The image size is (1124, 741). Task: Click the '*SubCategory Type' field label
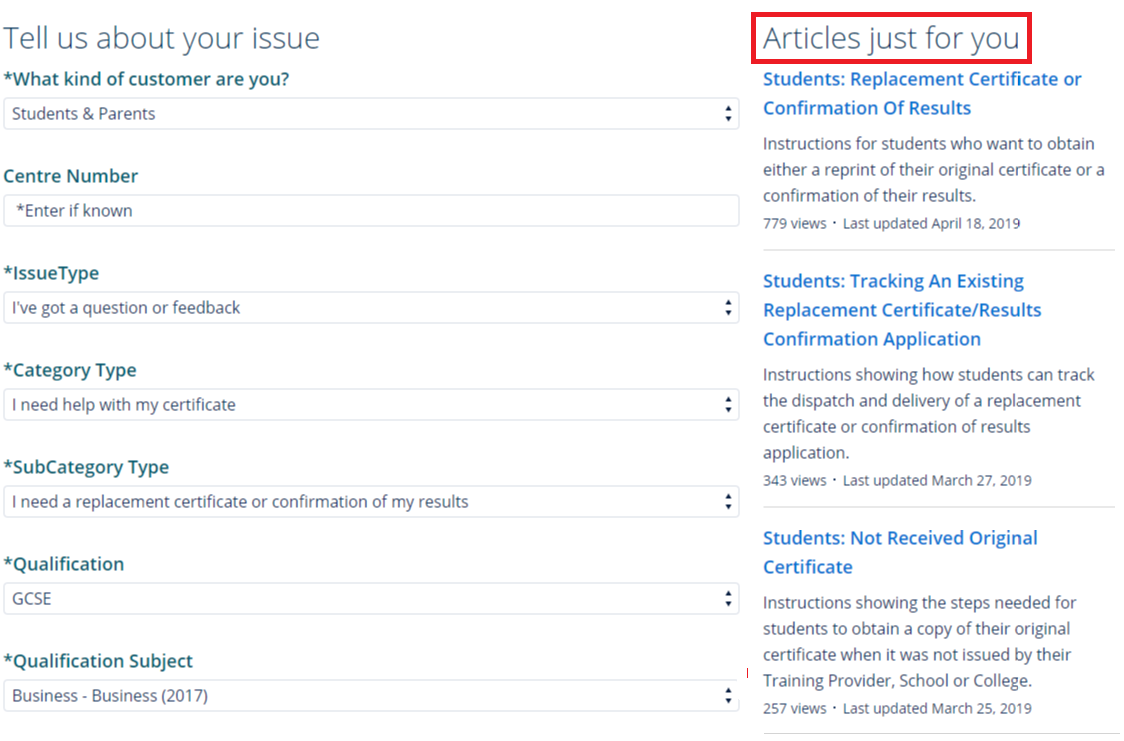point(86,467)
